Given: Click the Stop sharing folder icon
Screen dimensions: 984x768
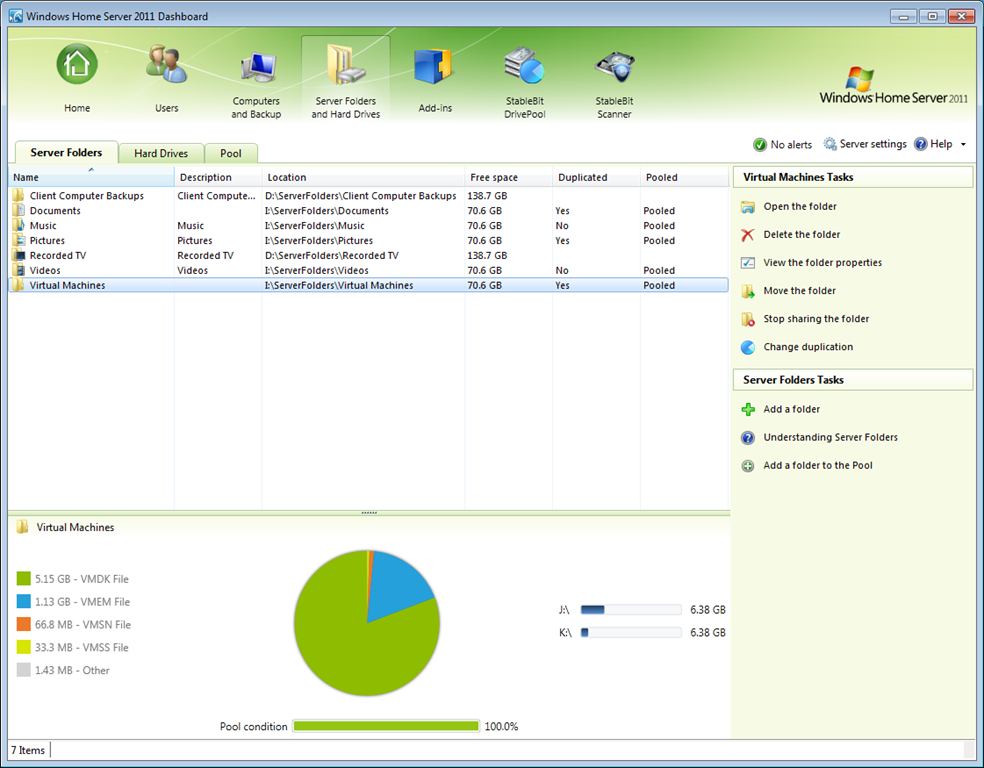Looking at the screenshot, I should pos(747,319).
